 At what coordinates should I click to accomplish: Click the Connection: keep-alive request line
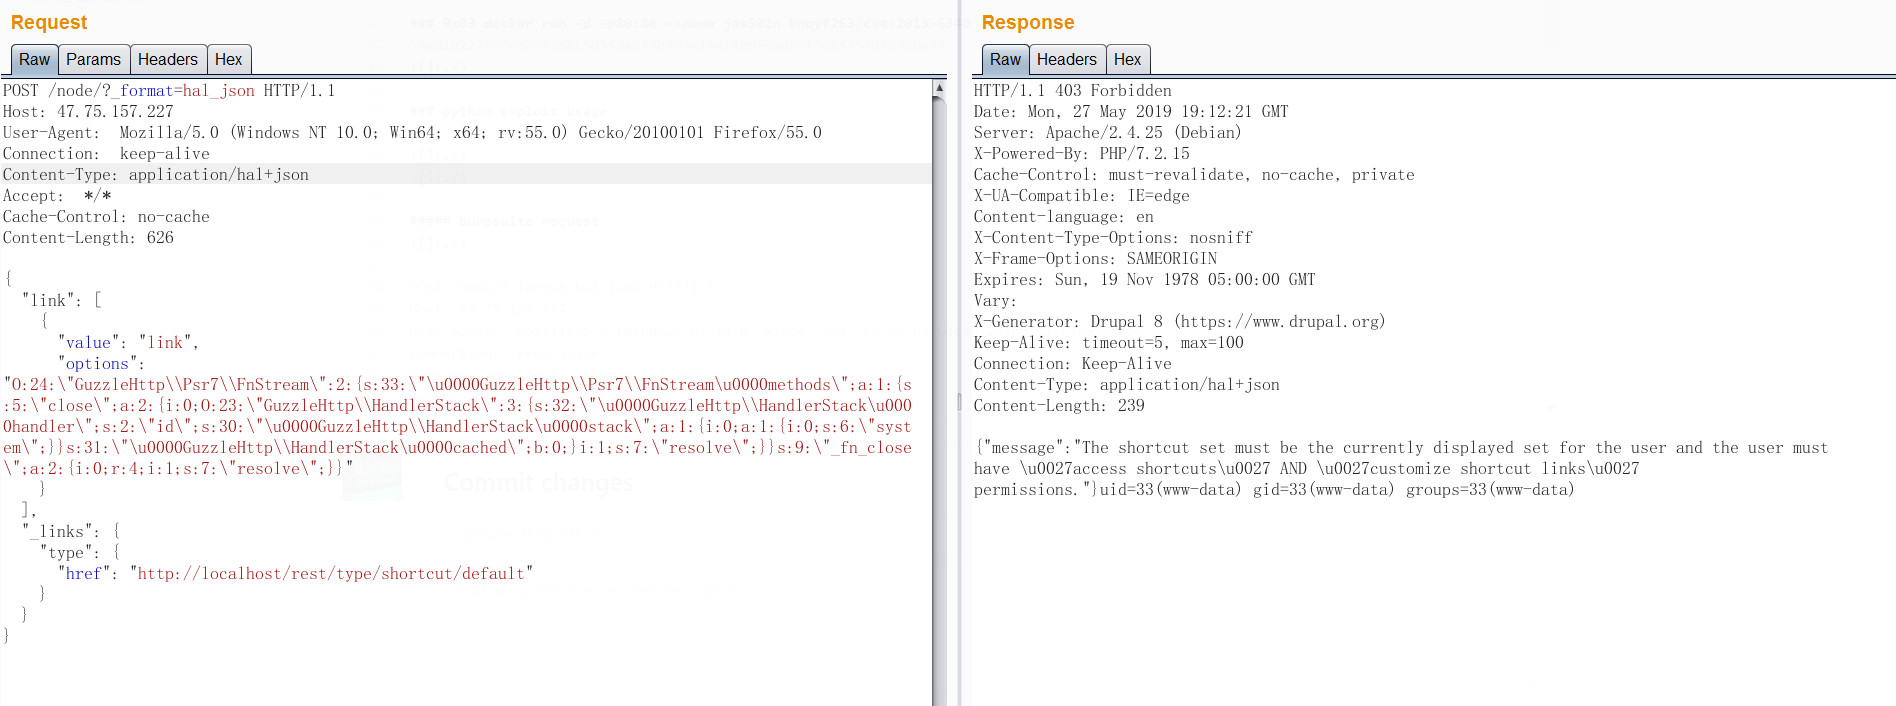click(x=106, y=154)
